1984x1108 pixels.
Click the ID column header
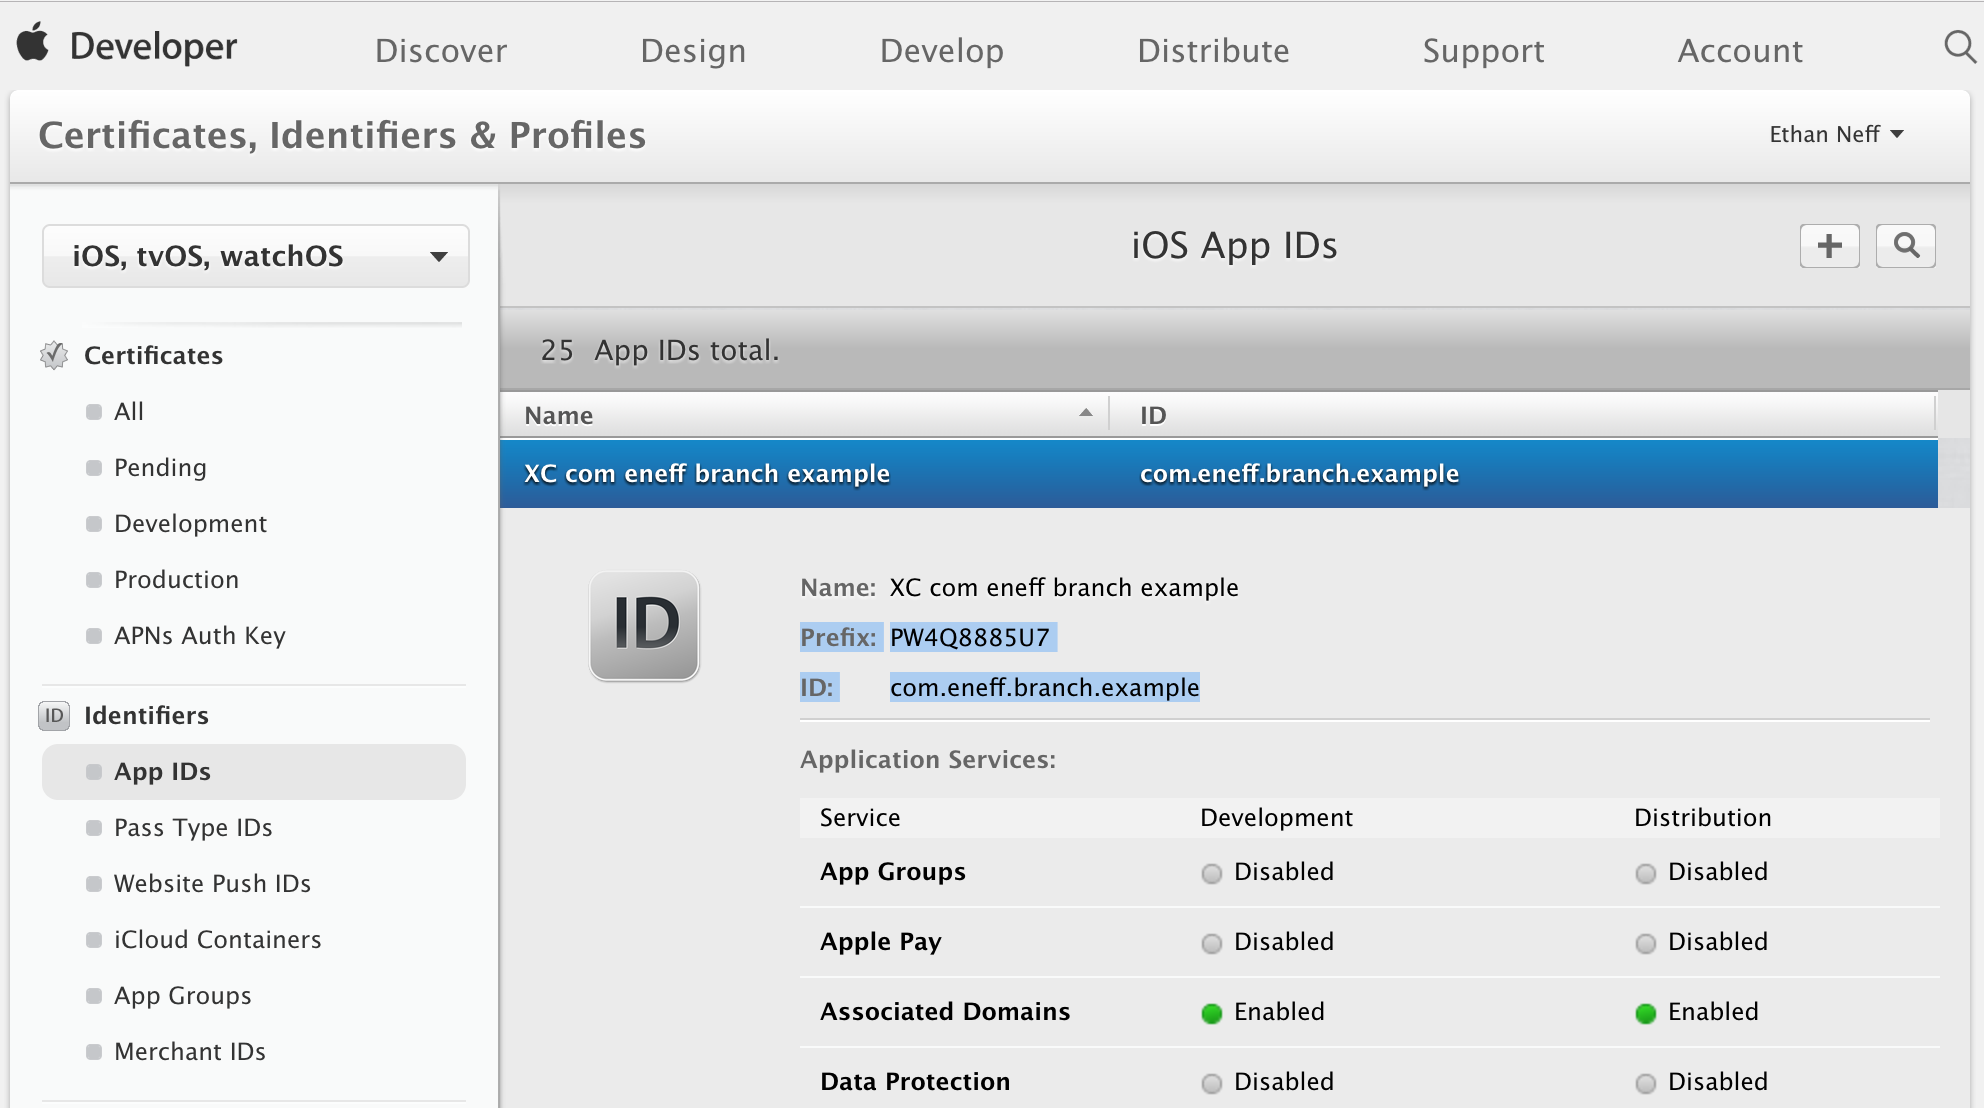[1153, 415]
